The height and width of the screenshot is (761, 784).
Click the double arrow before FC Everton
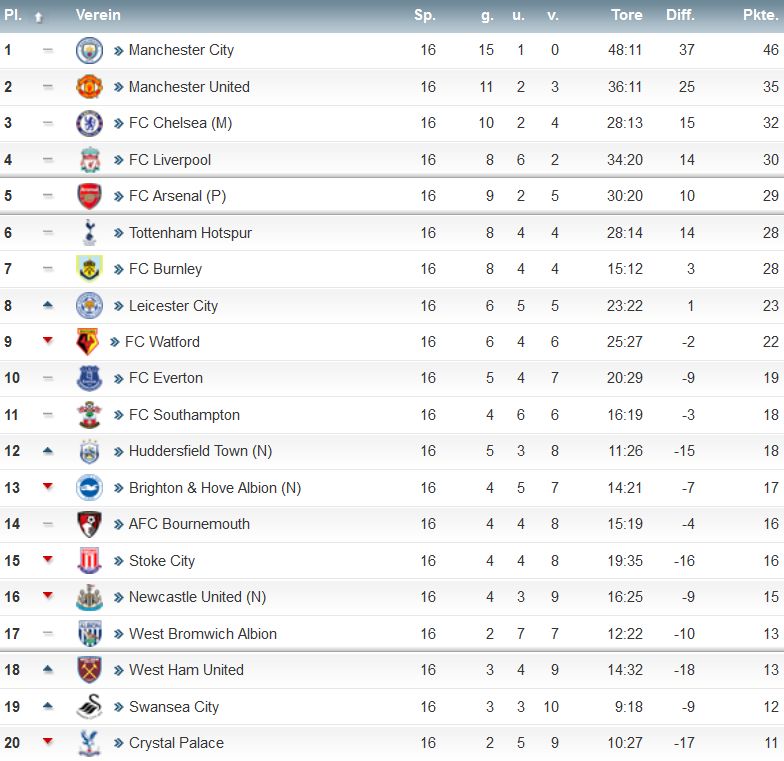pyautogui.click(x=118, y=378)
